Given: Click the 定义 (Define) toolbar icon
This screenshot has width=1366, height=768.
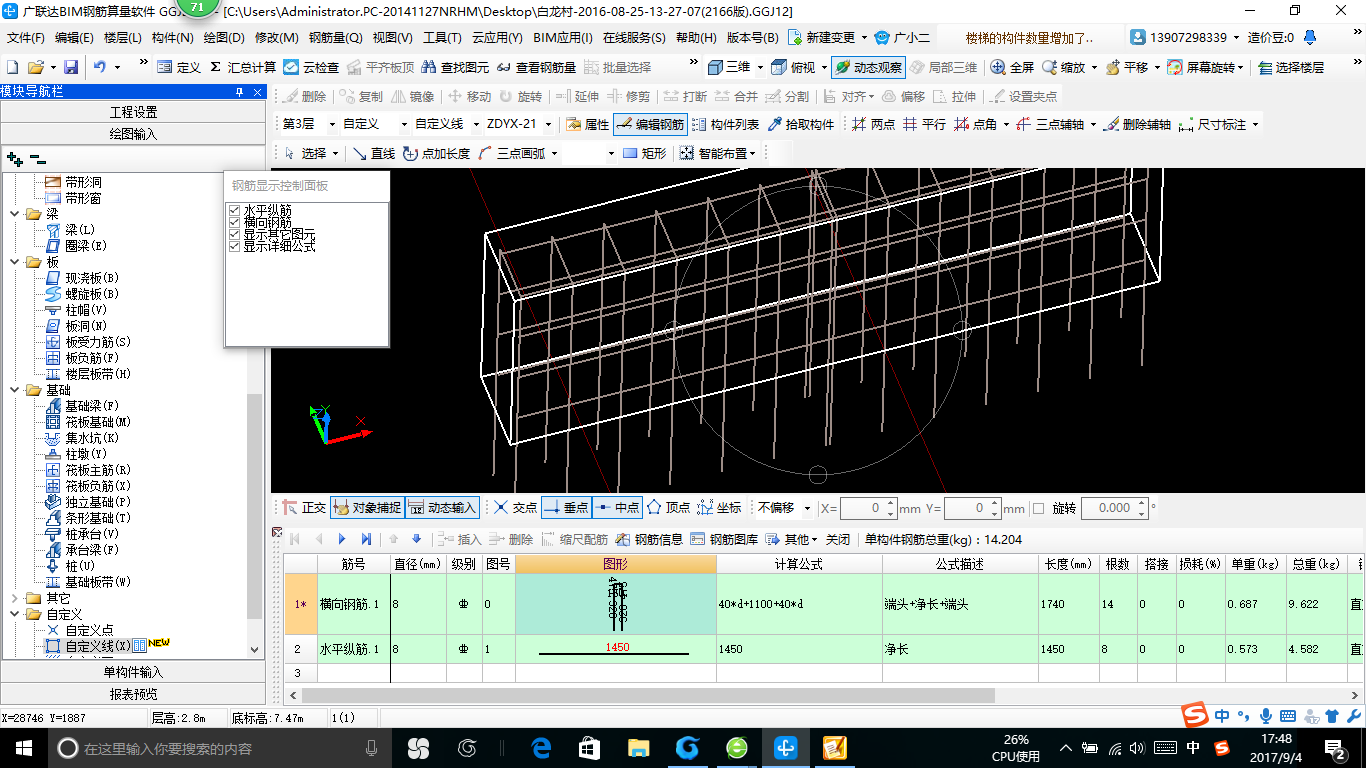Looking at the screenshot, I should (179, 67).
